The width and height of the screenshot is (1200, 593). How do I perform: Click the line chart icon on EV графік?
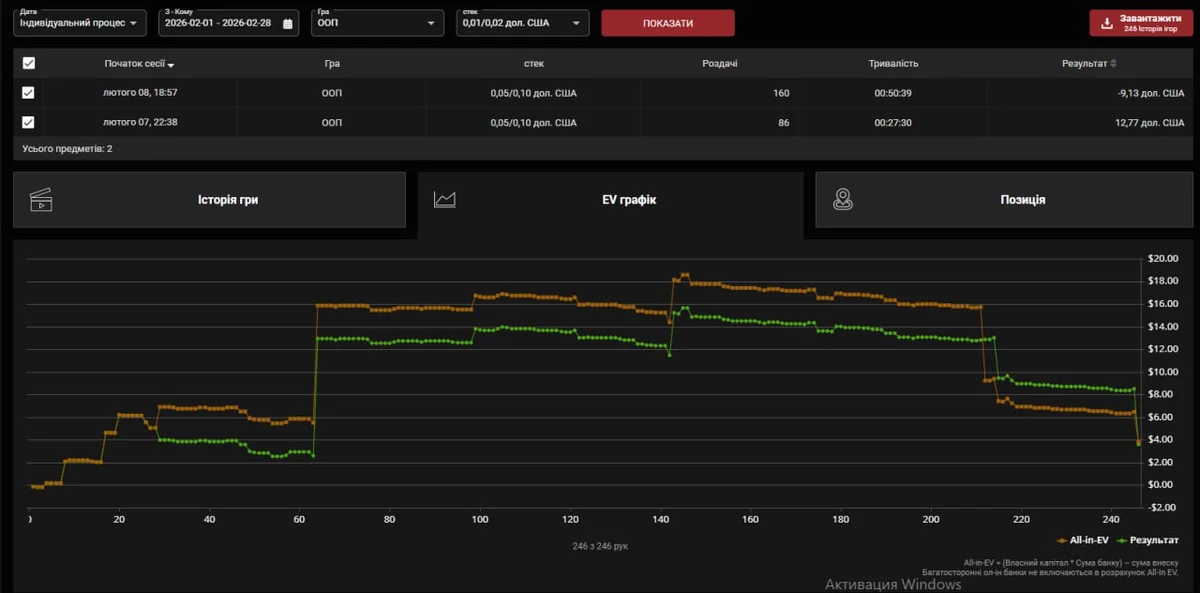coord(444,200)
